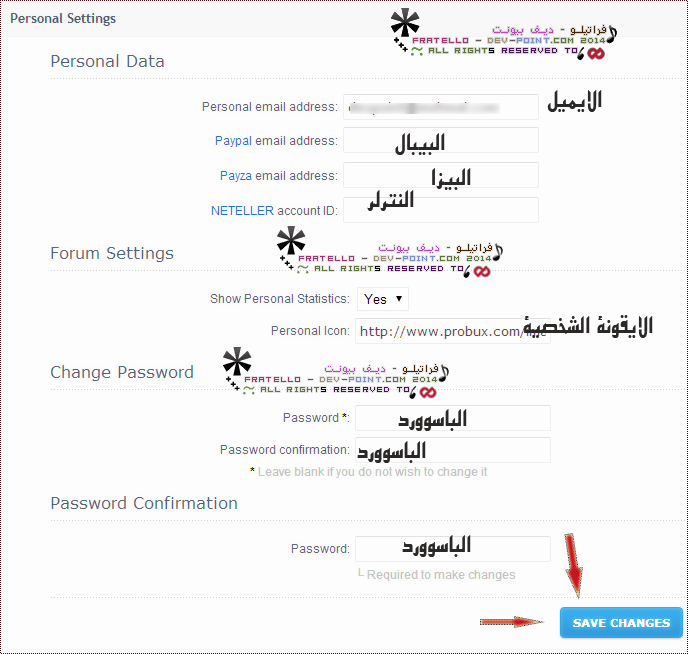
Task: Focus the new Password field under Change Password
Action: (x=452, y=418)
